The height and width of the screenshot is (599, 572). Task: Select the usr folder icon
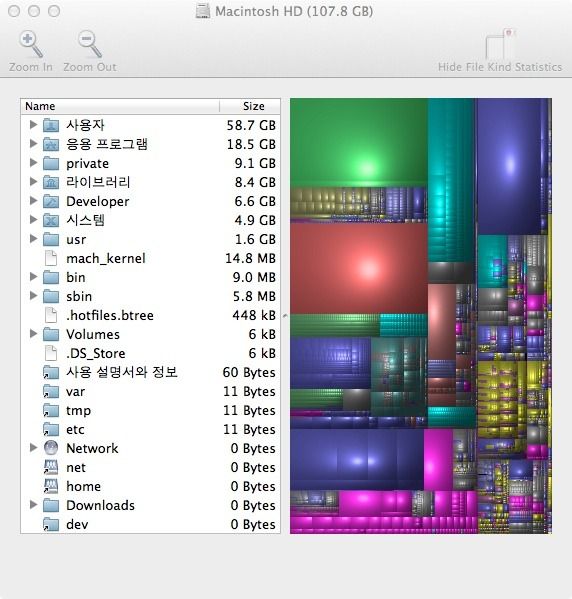click(x=51, y=239)
